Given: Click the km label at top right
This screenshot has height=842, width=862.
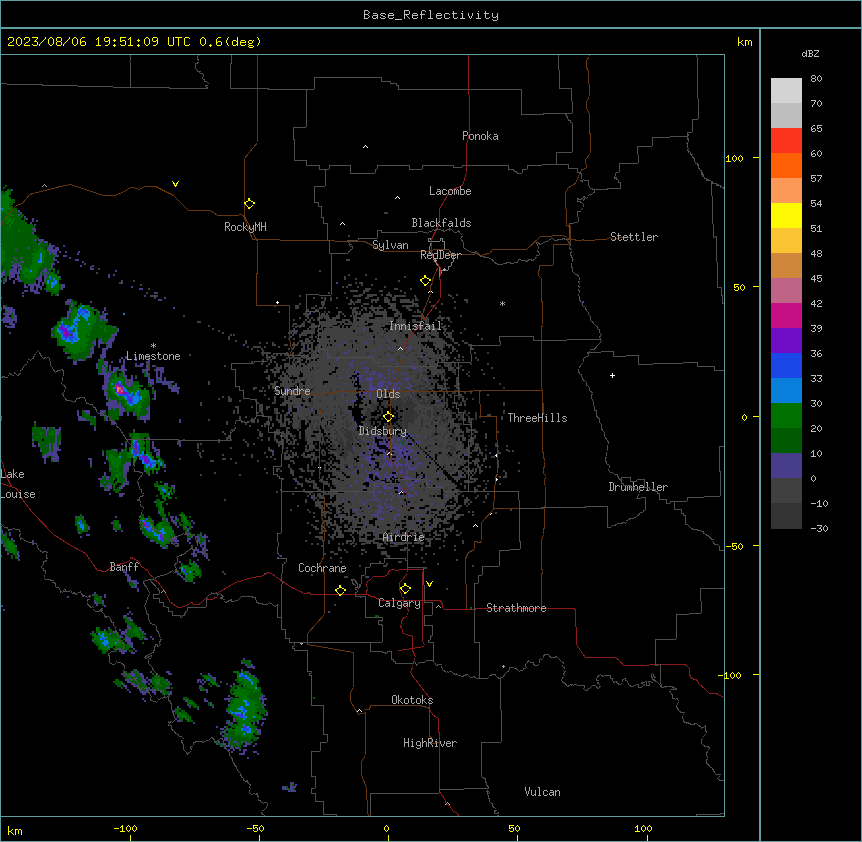Looking at the screenshot, I should [x=744, y=42].
